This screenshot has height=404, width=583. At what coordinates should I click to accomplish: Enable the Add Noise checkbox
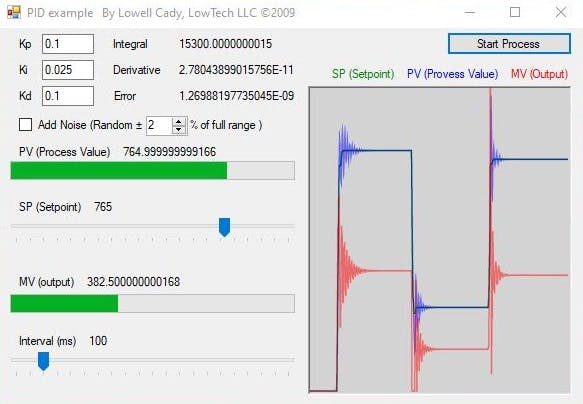tap(25, 125)
